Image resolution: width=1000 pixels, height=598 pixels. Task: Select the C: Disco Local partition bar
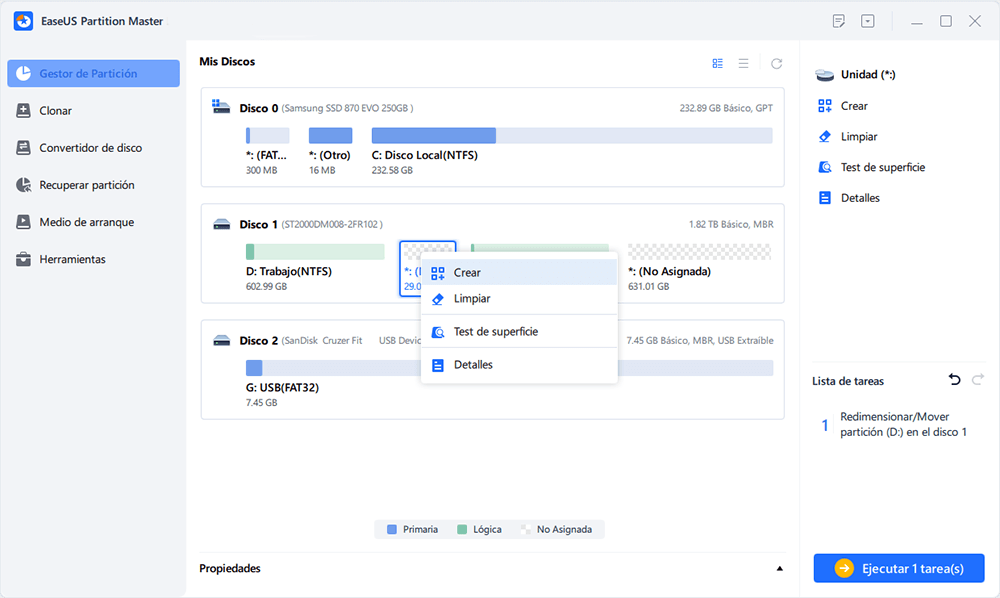point(572,135)
